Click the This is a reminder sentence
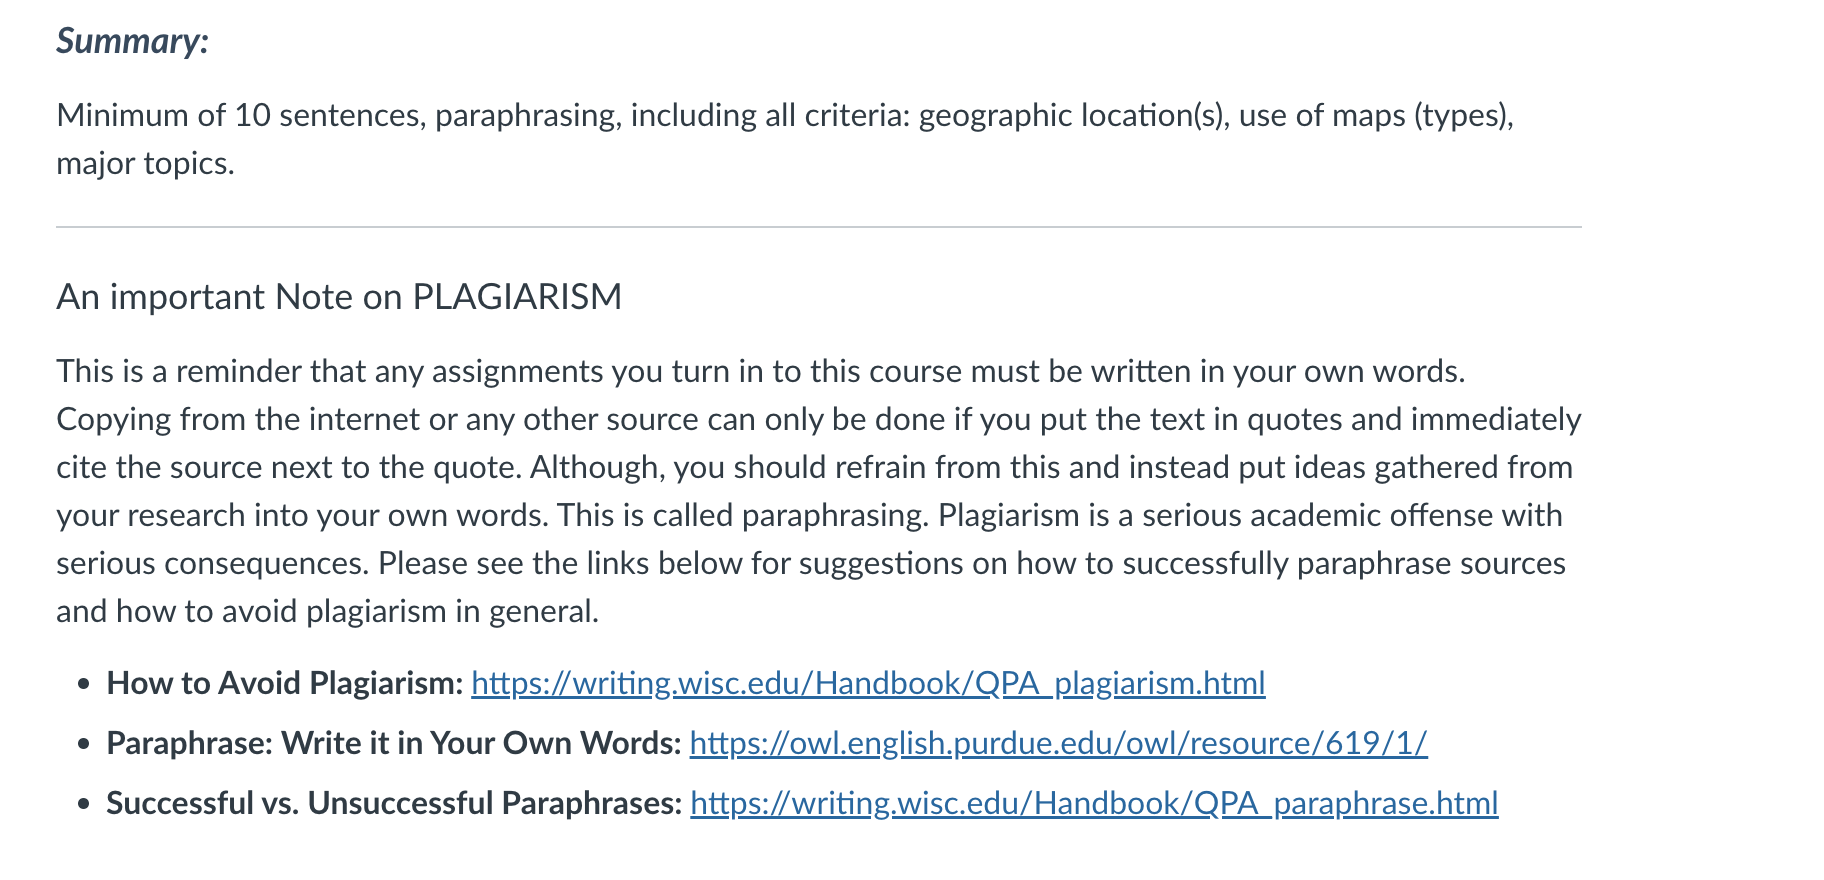Screen dimensions: 1824x880 761,371
